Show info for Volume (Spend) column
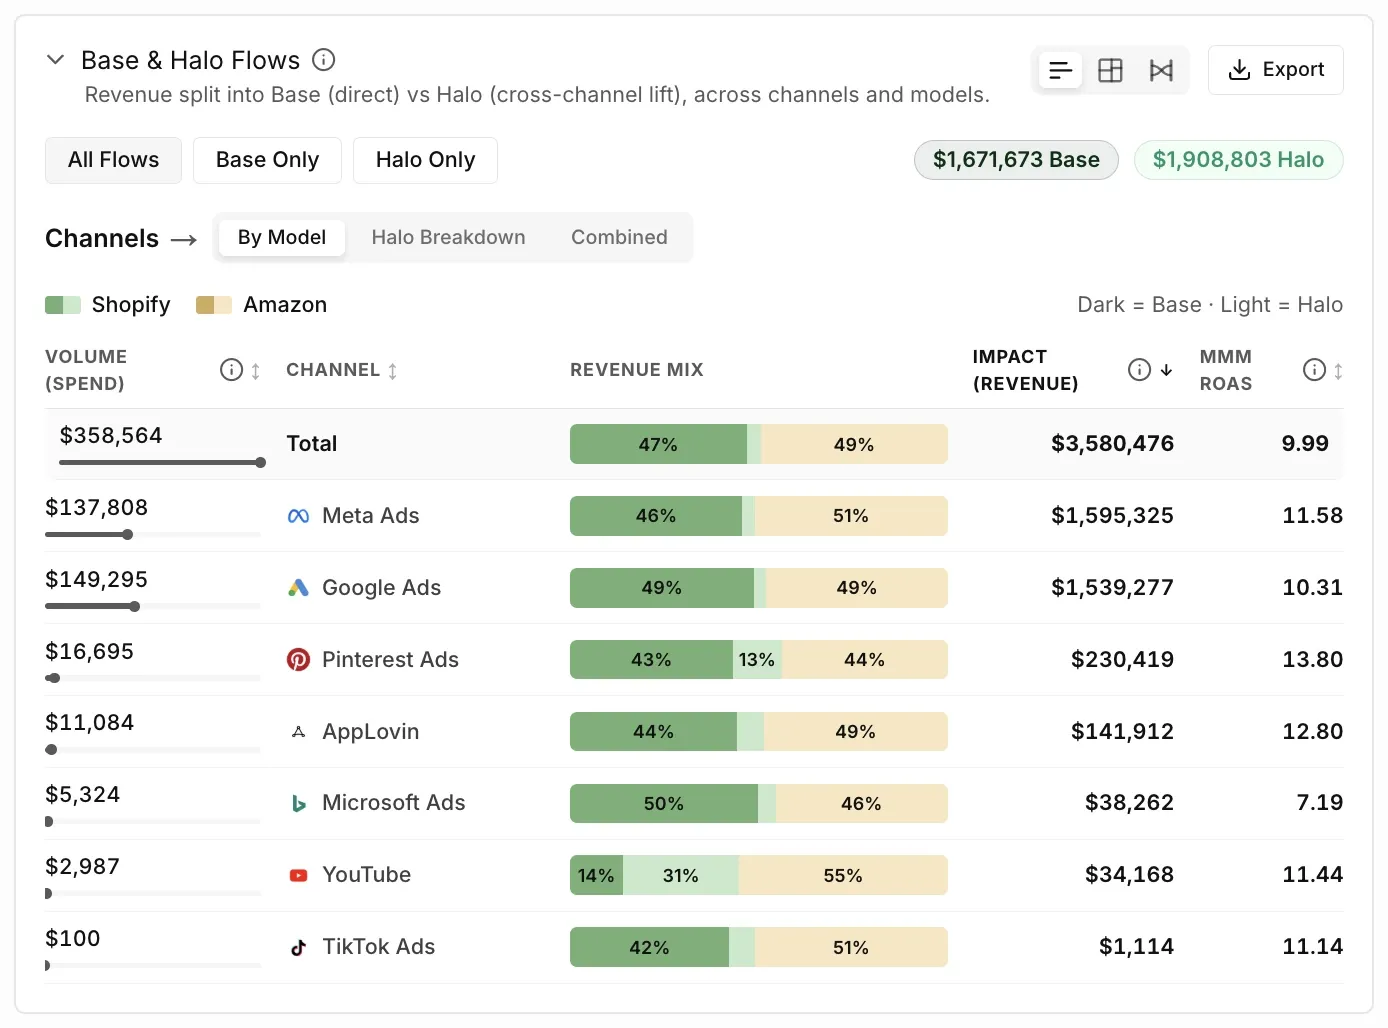The width and height of the screenshot is (1388, 1028). [231, 370]
